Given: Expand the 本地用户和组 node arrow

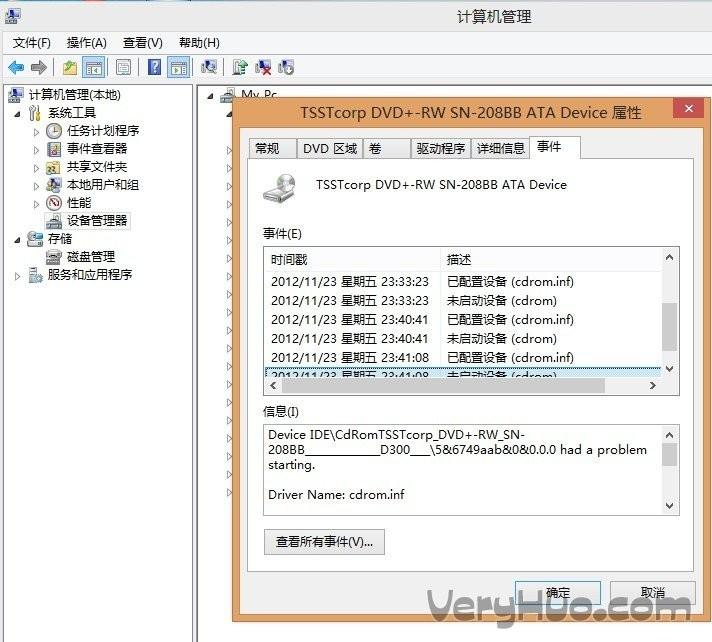Looking at the screenshot, I should (36, 186).
